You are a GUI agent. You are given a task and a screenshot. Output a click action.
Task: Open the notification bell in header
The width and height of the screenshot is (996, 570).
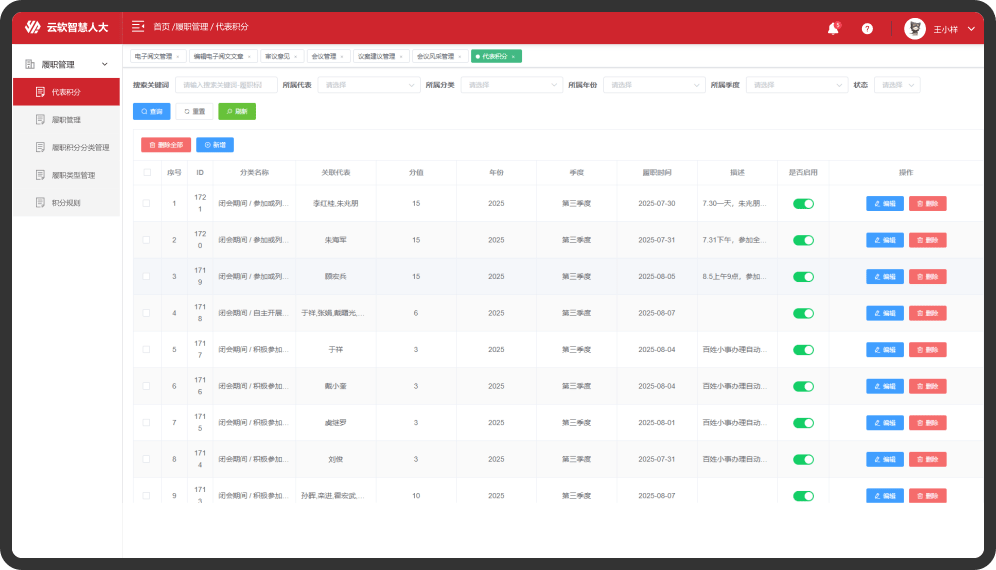pos(832,29)
